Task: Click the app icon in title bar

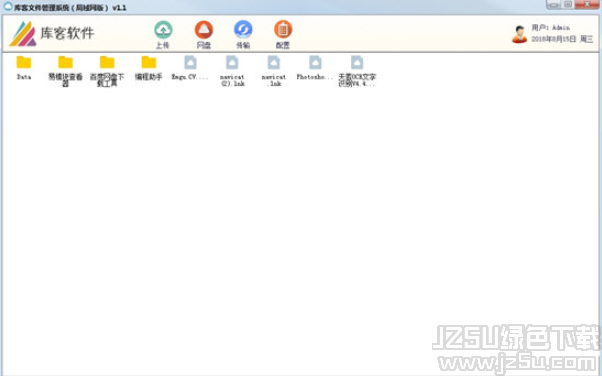Action: coord(8,6)
